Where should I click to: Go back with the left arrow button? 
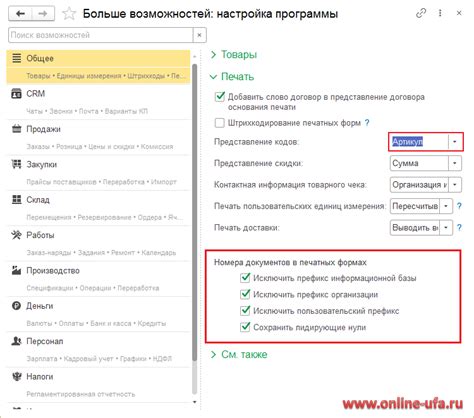click(x=20, y=14)
